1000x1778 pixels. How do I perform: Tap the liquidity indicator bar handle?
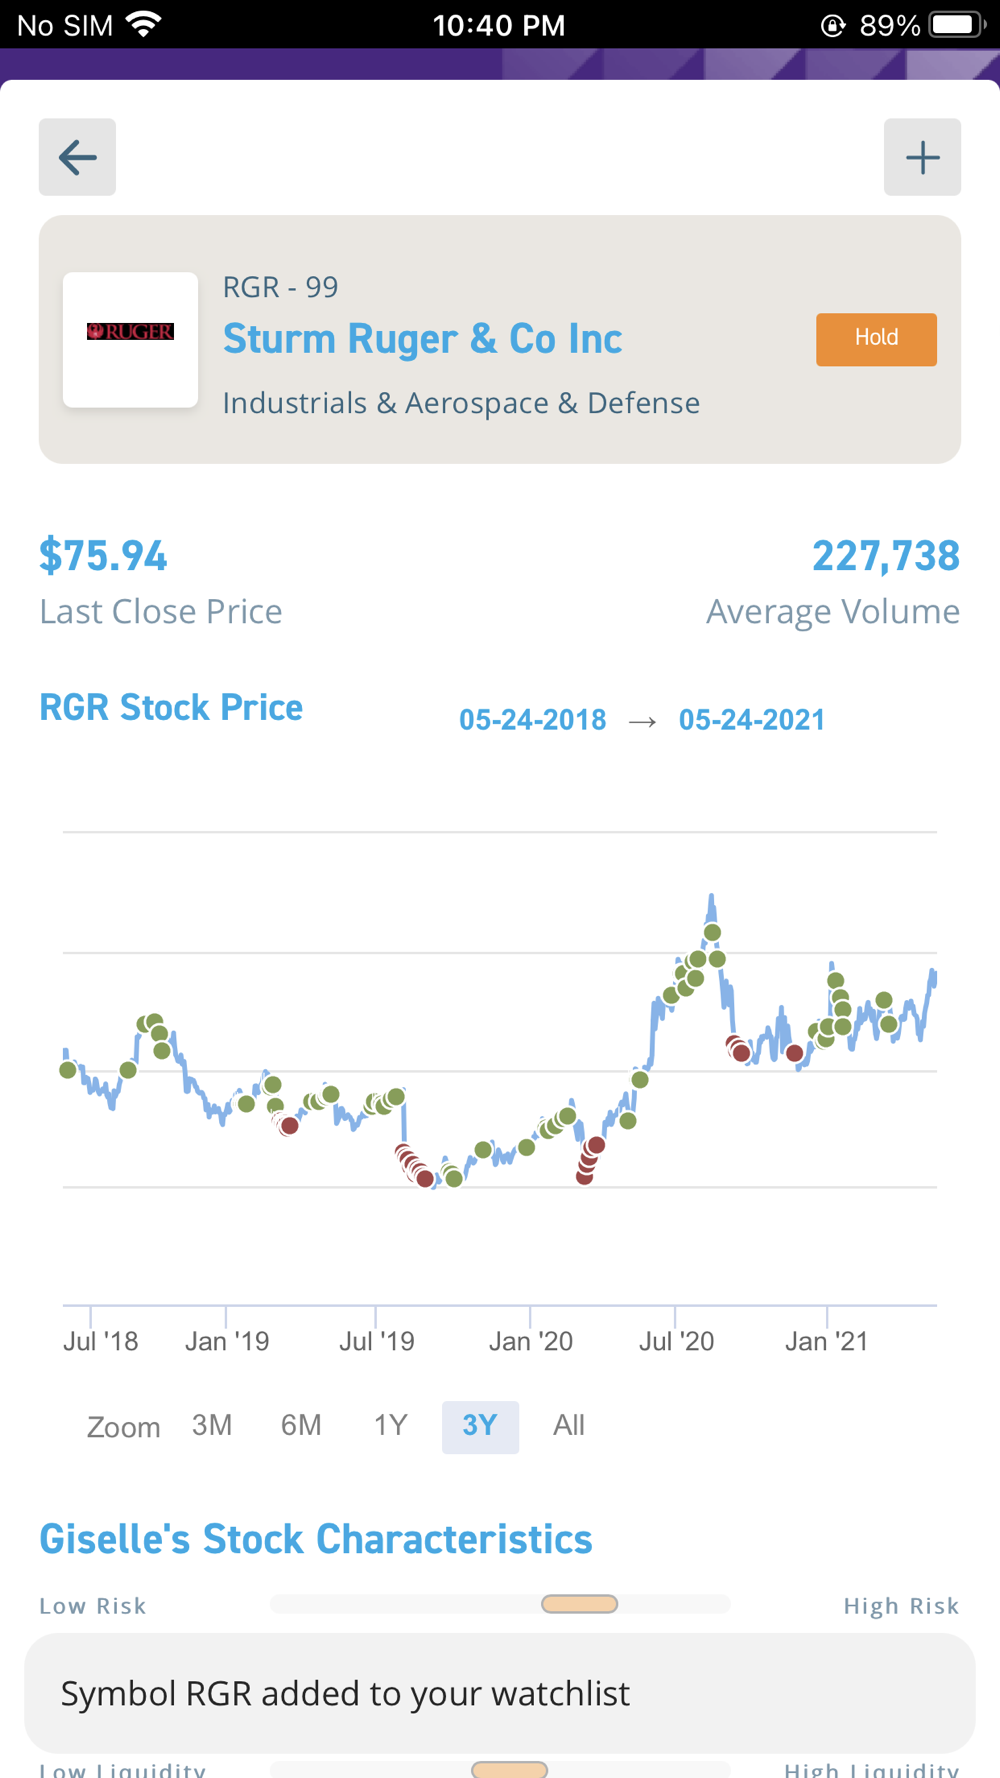(x=509, y=1769)
